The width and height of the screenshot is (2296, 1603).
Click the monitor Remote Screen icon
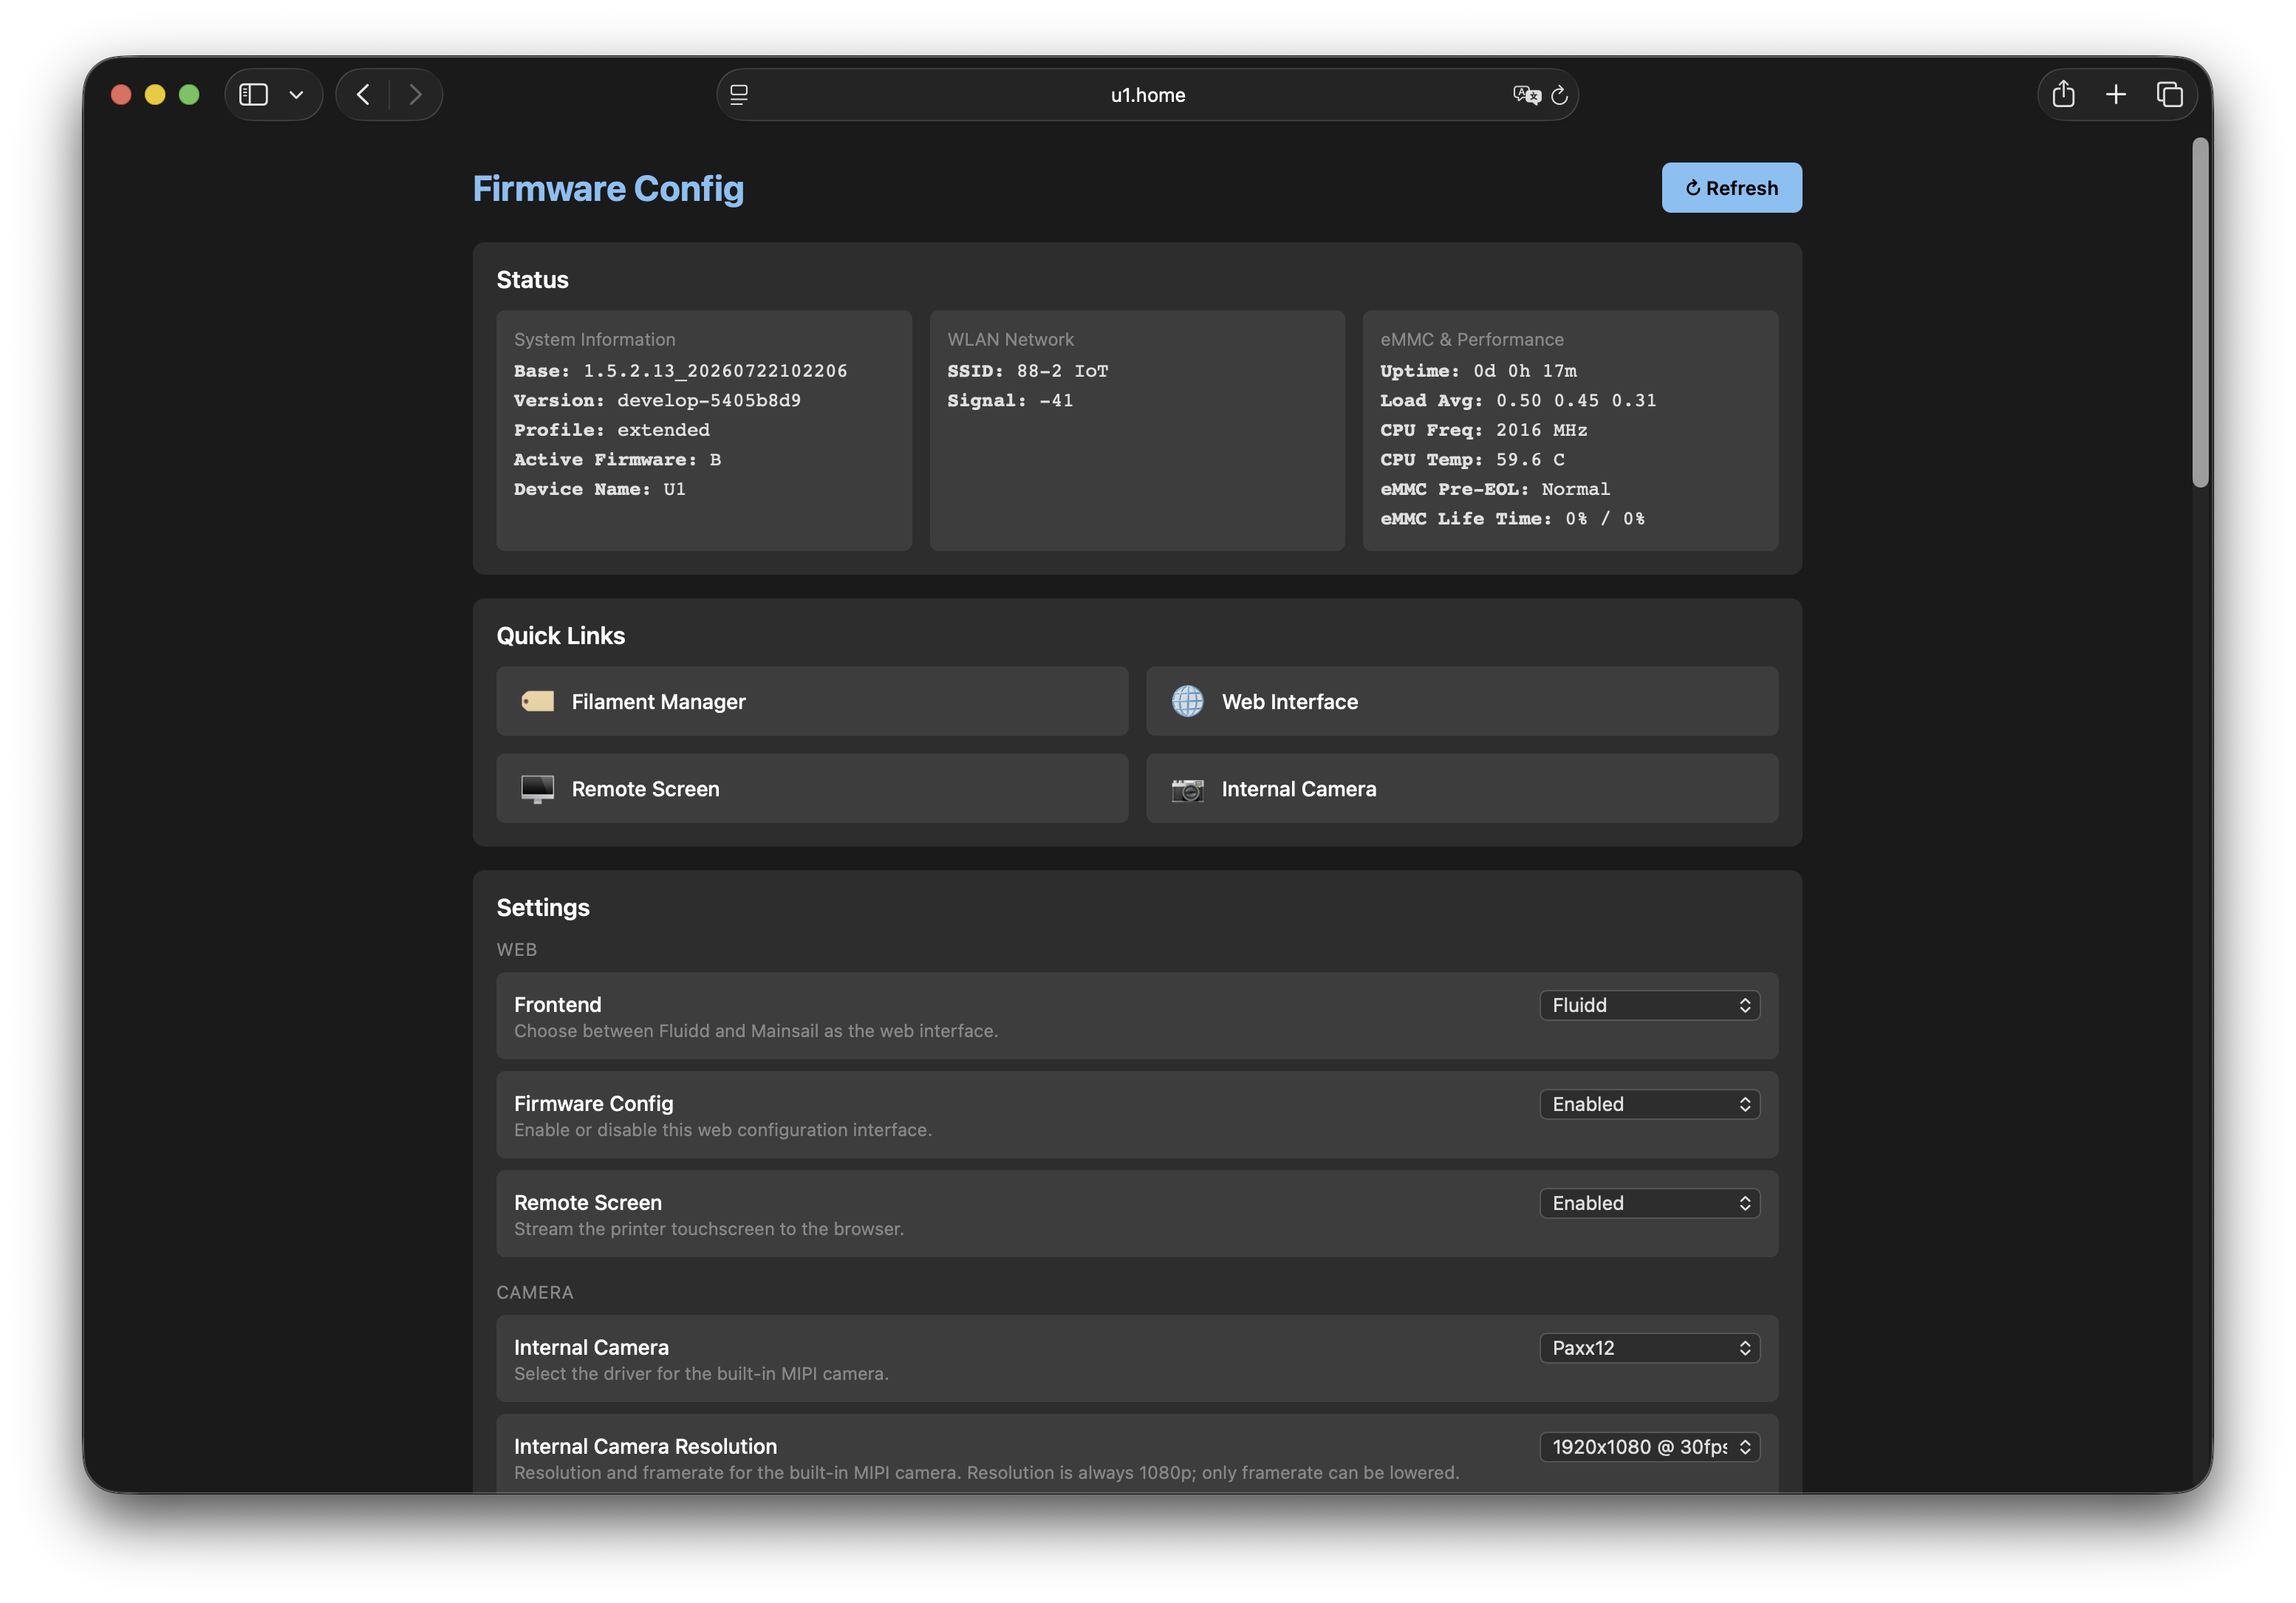tap(537, 789)
